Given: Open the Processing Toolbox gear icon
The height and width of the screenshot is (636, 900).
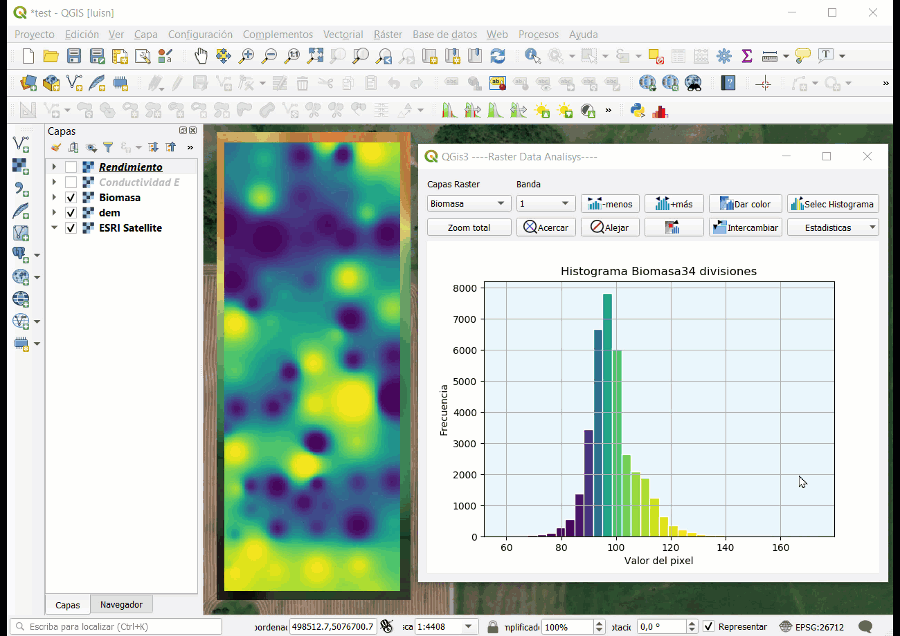Looking at the screenshot, I should (x=724, y=56).
